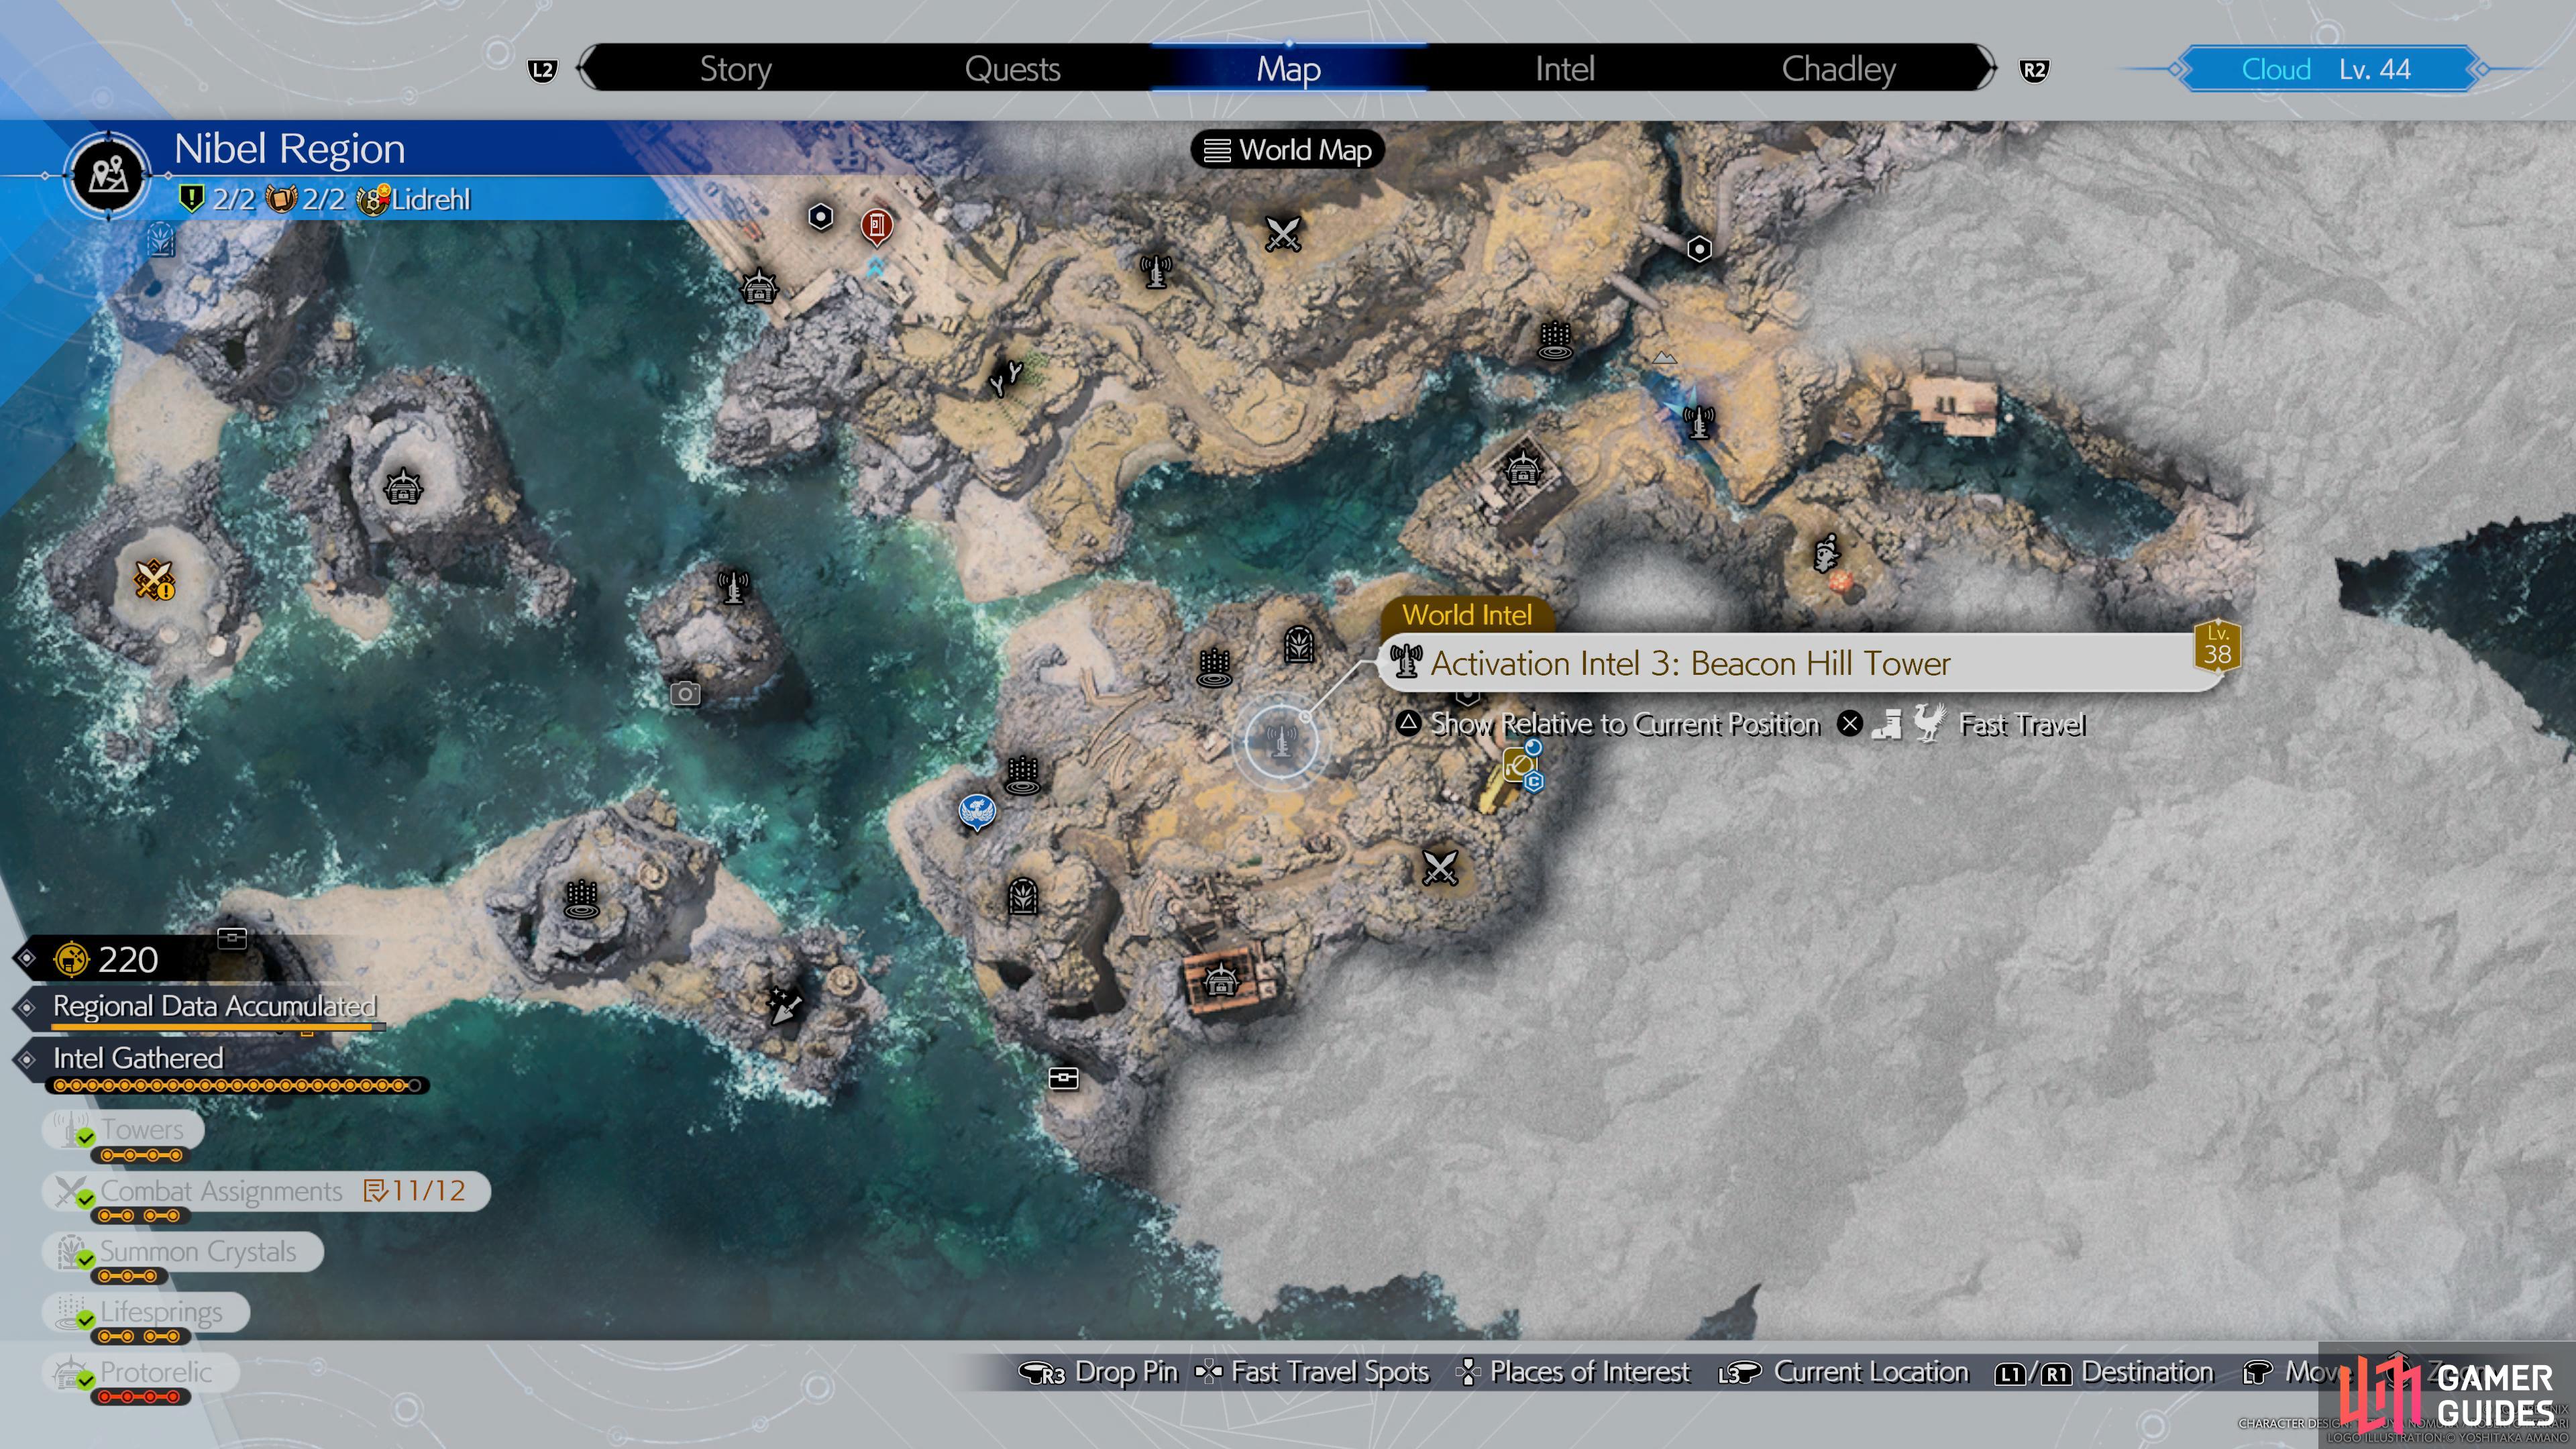Select the lifespring icon above the phoenix marker

[x=1022, y=775]
